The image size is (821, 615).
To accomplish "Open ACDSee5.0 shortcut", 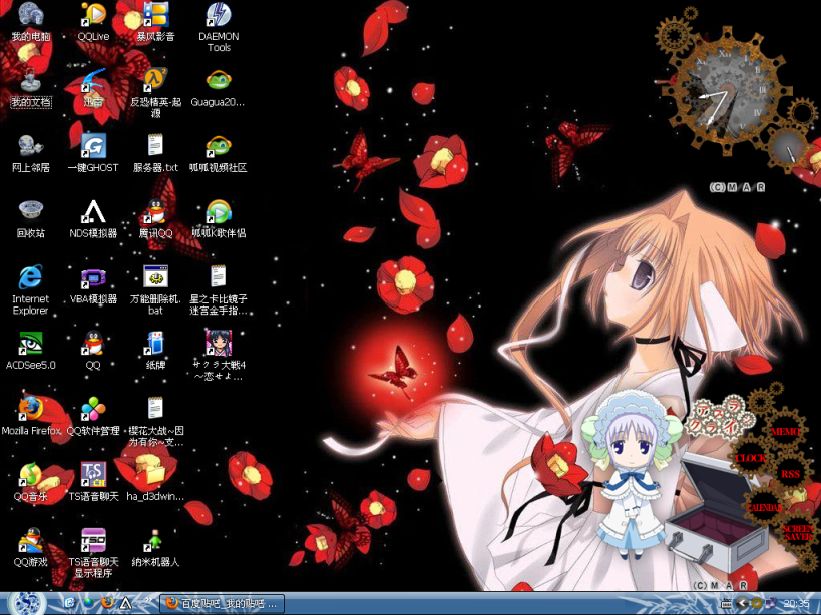I will click(x=30, y=351).
